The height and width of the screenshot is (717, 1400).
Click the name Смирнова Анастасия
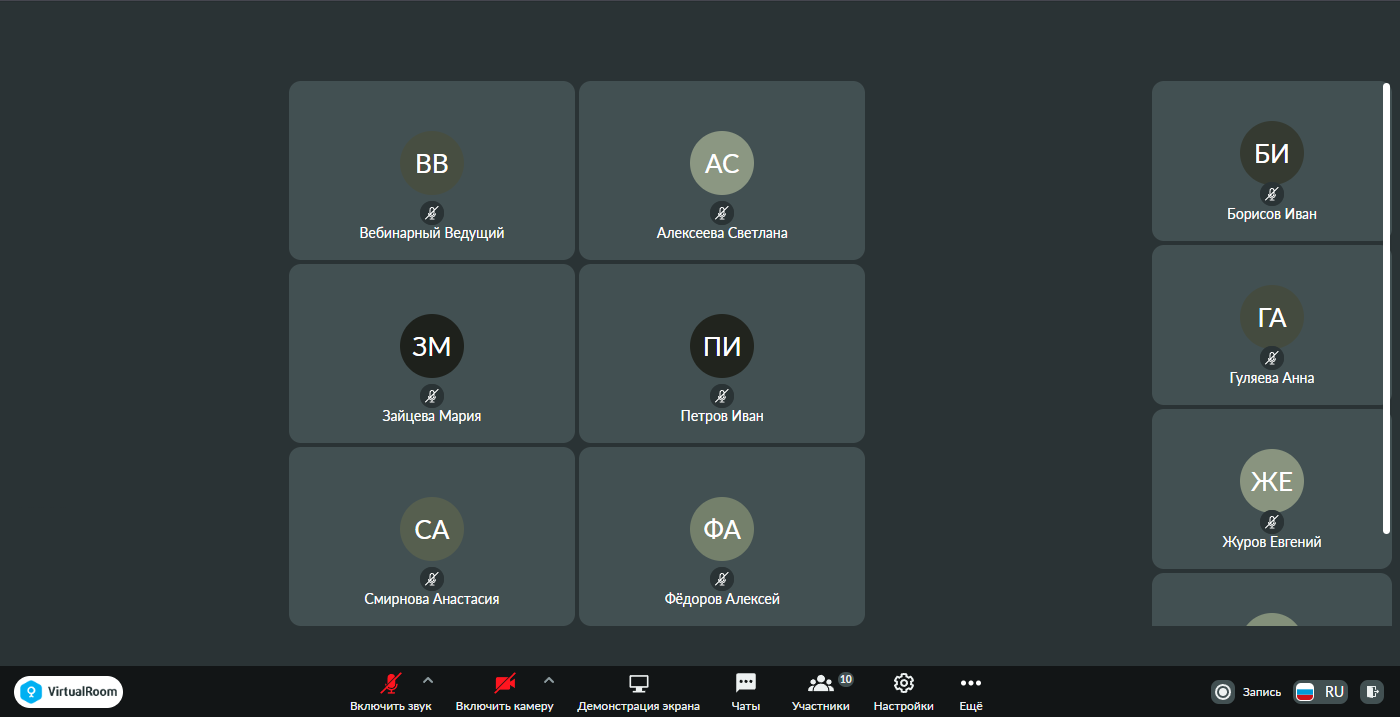tap(432, 599)
